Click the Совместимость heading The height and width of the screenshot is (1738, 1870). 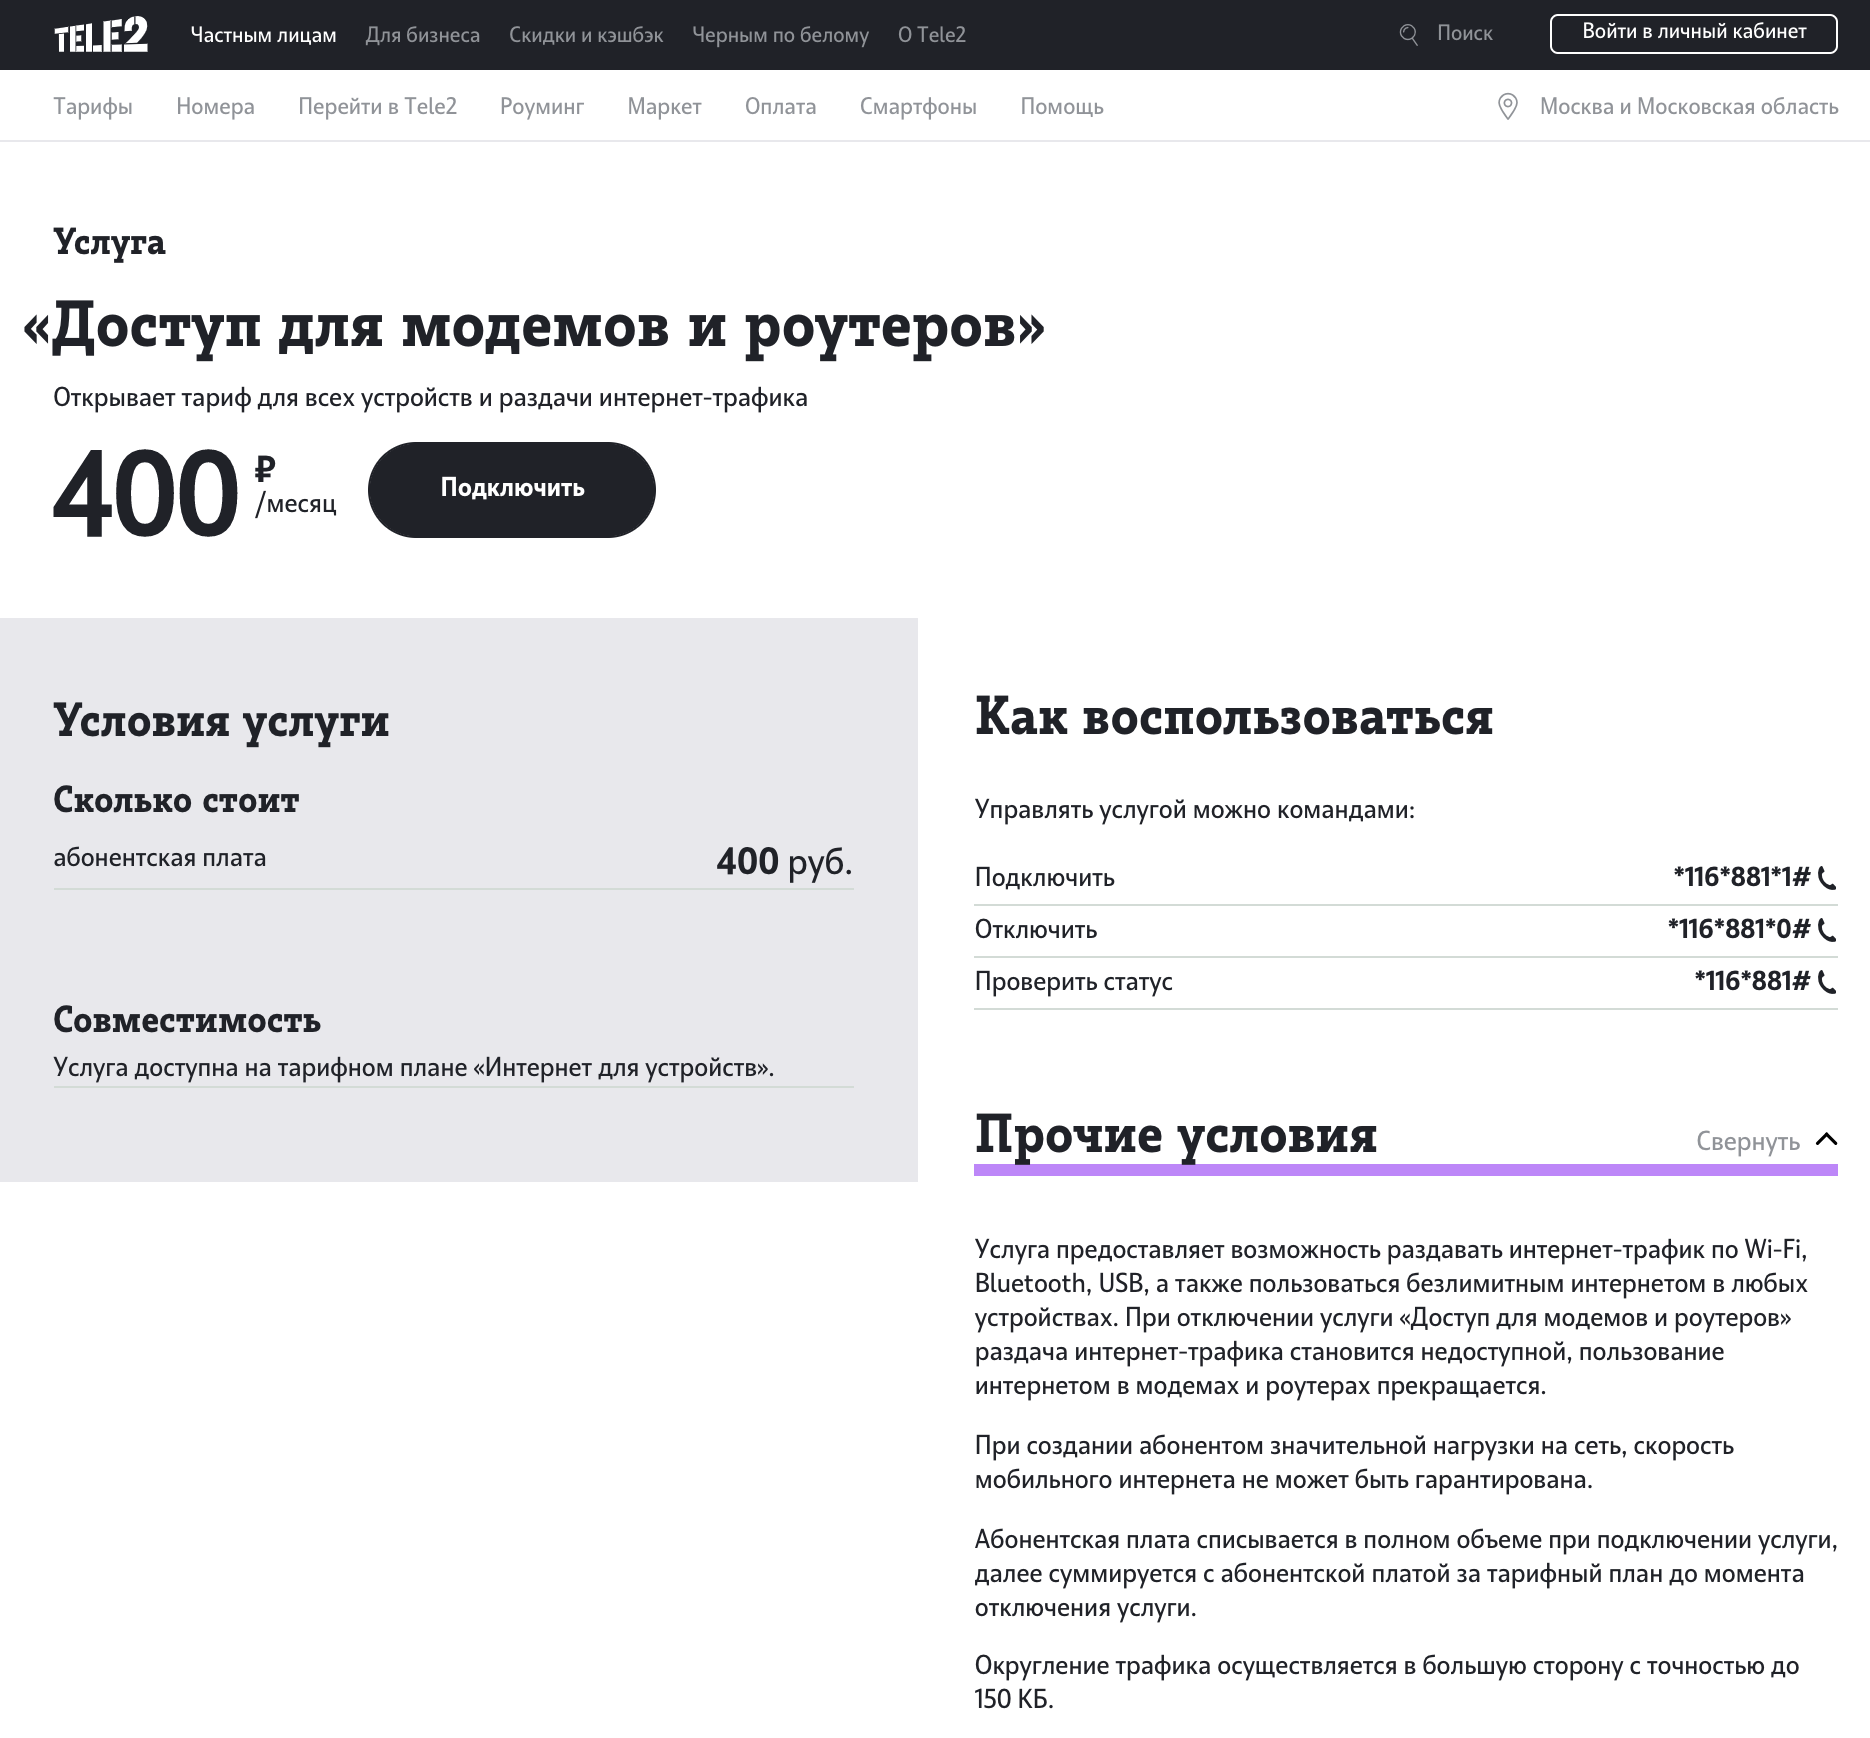pyautogui.click(x=187, y=1020)
